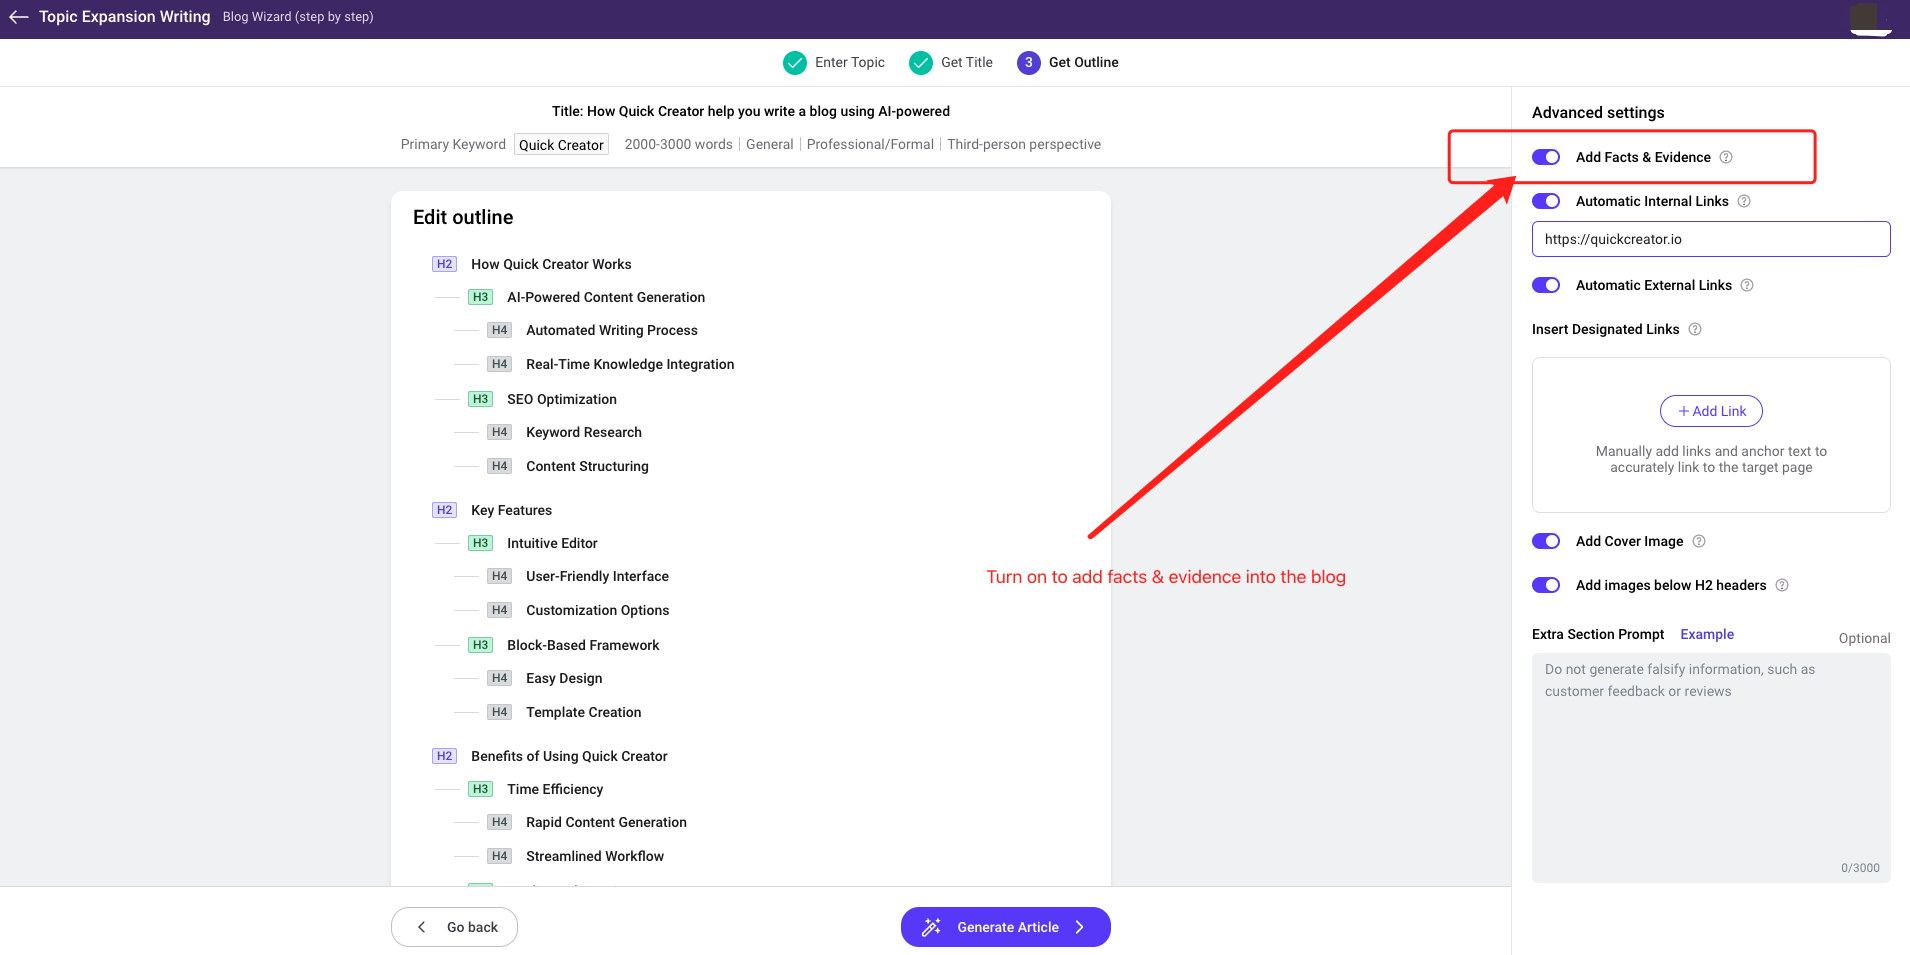Open the Automatic Internal Links help icon
Viewport: 1910px width, 955px height.
point(1744,201)
